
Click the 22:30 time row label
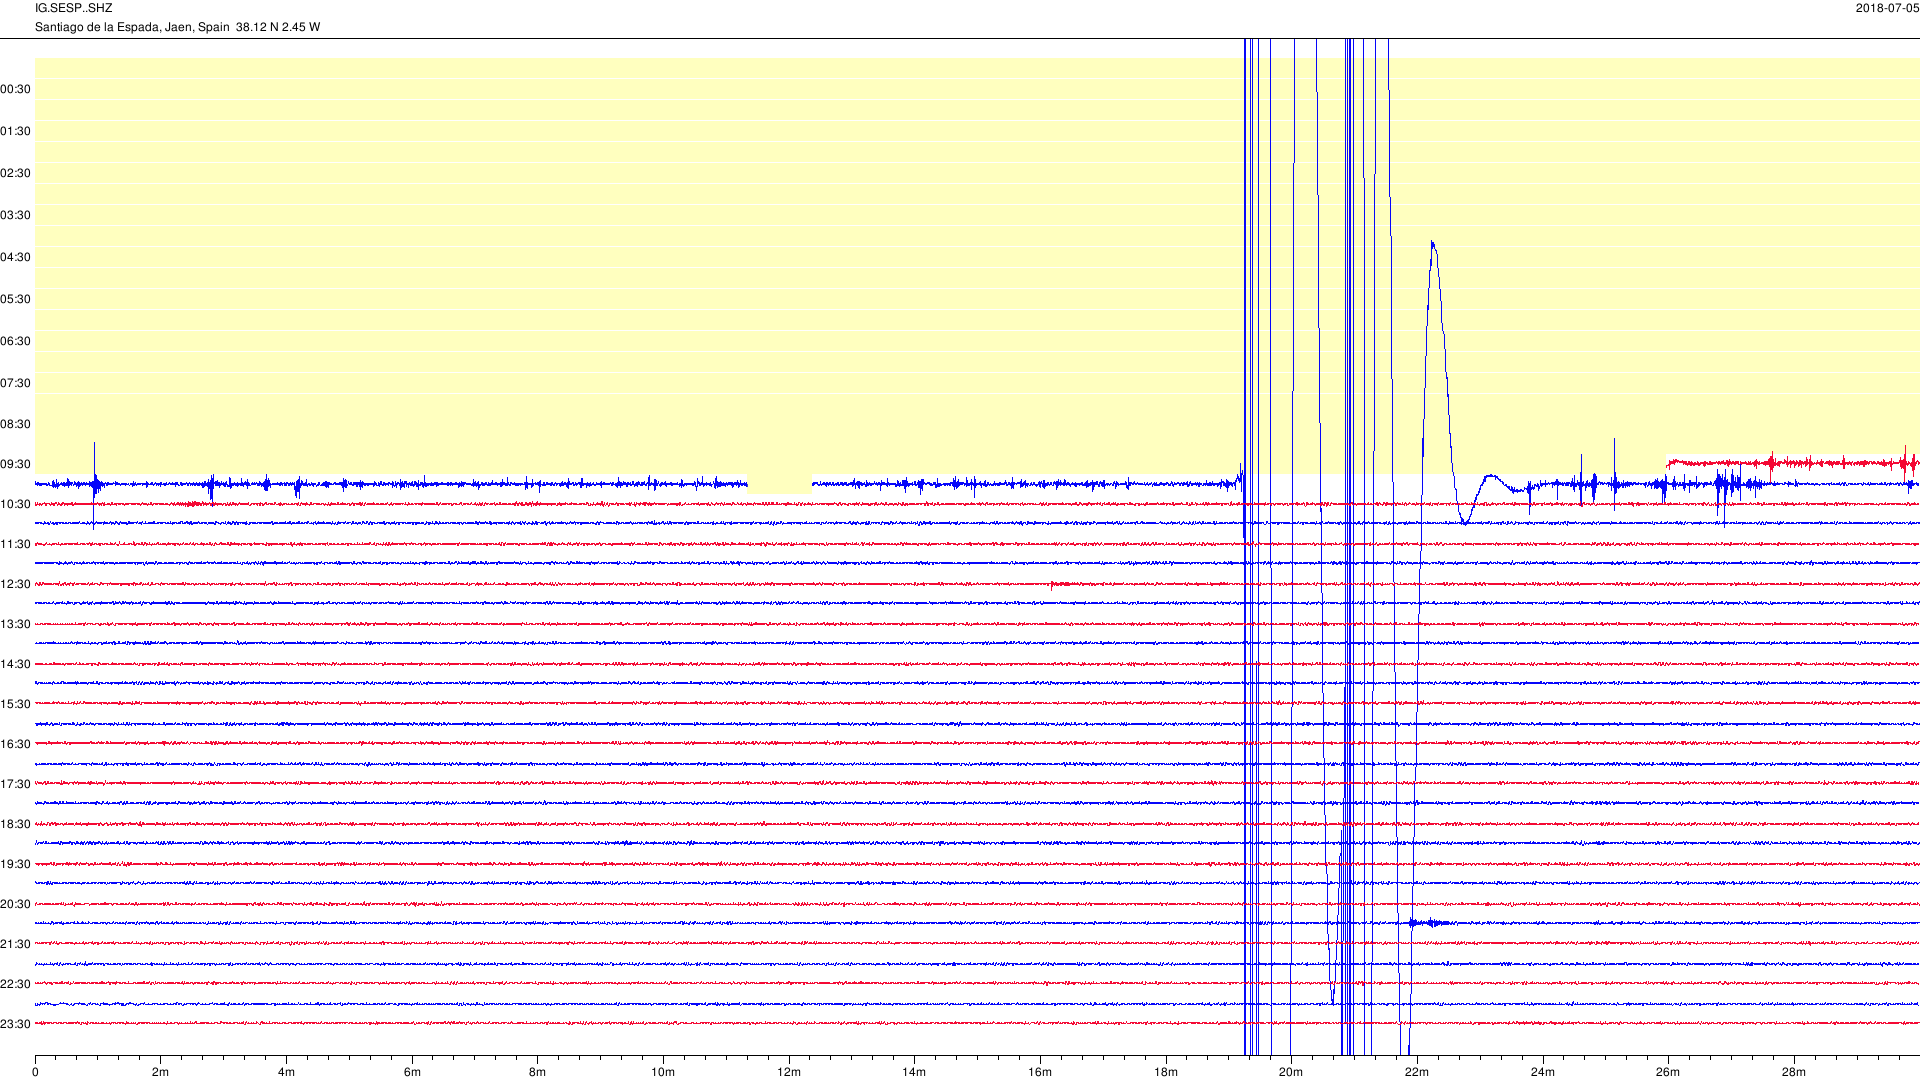tap(15, 984)
